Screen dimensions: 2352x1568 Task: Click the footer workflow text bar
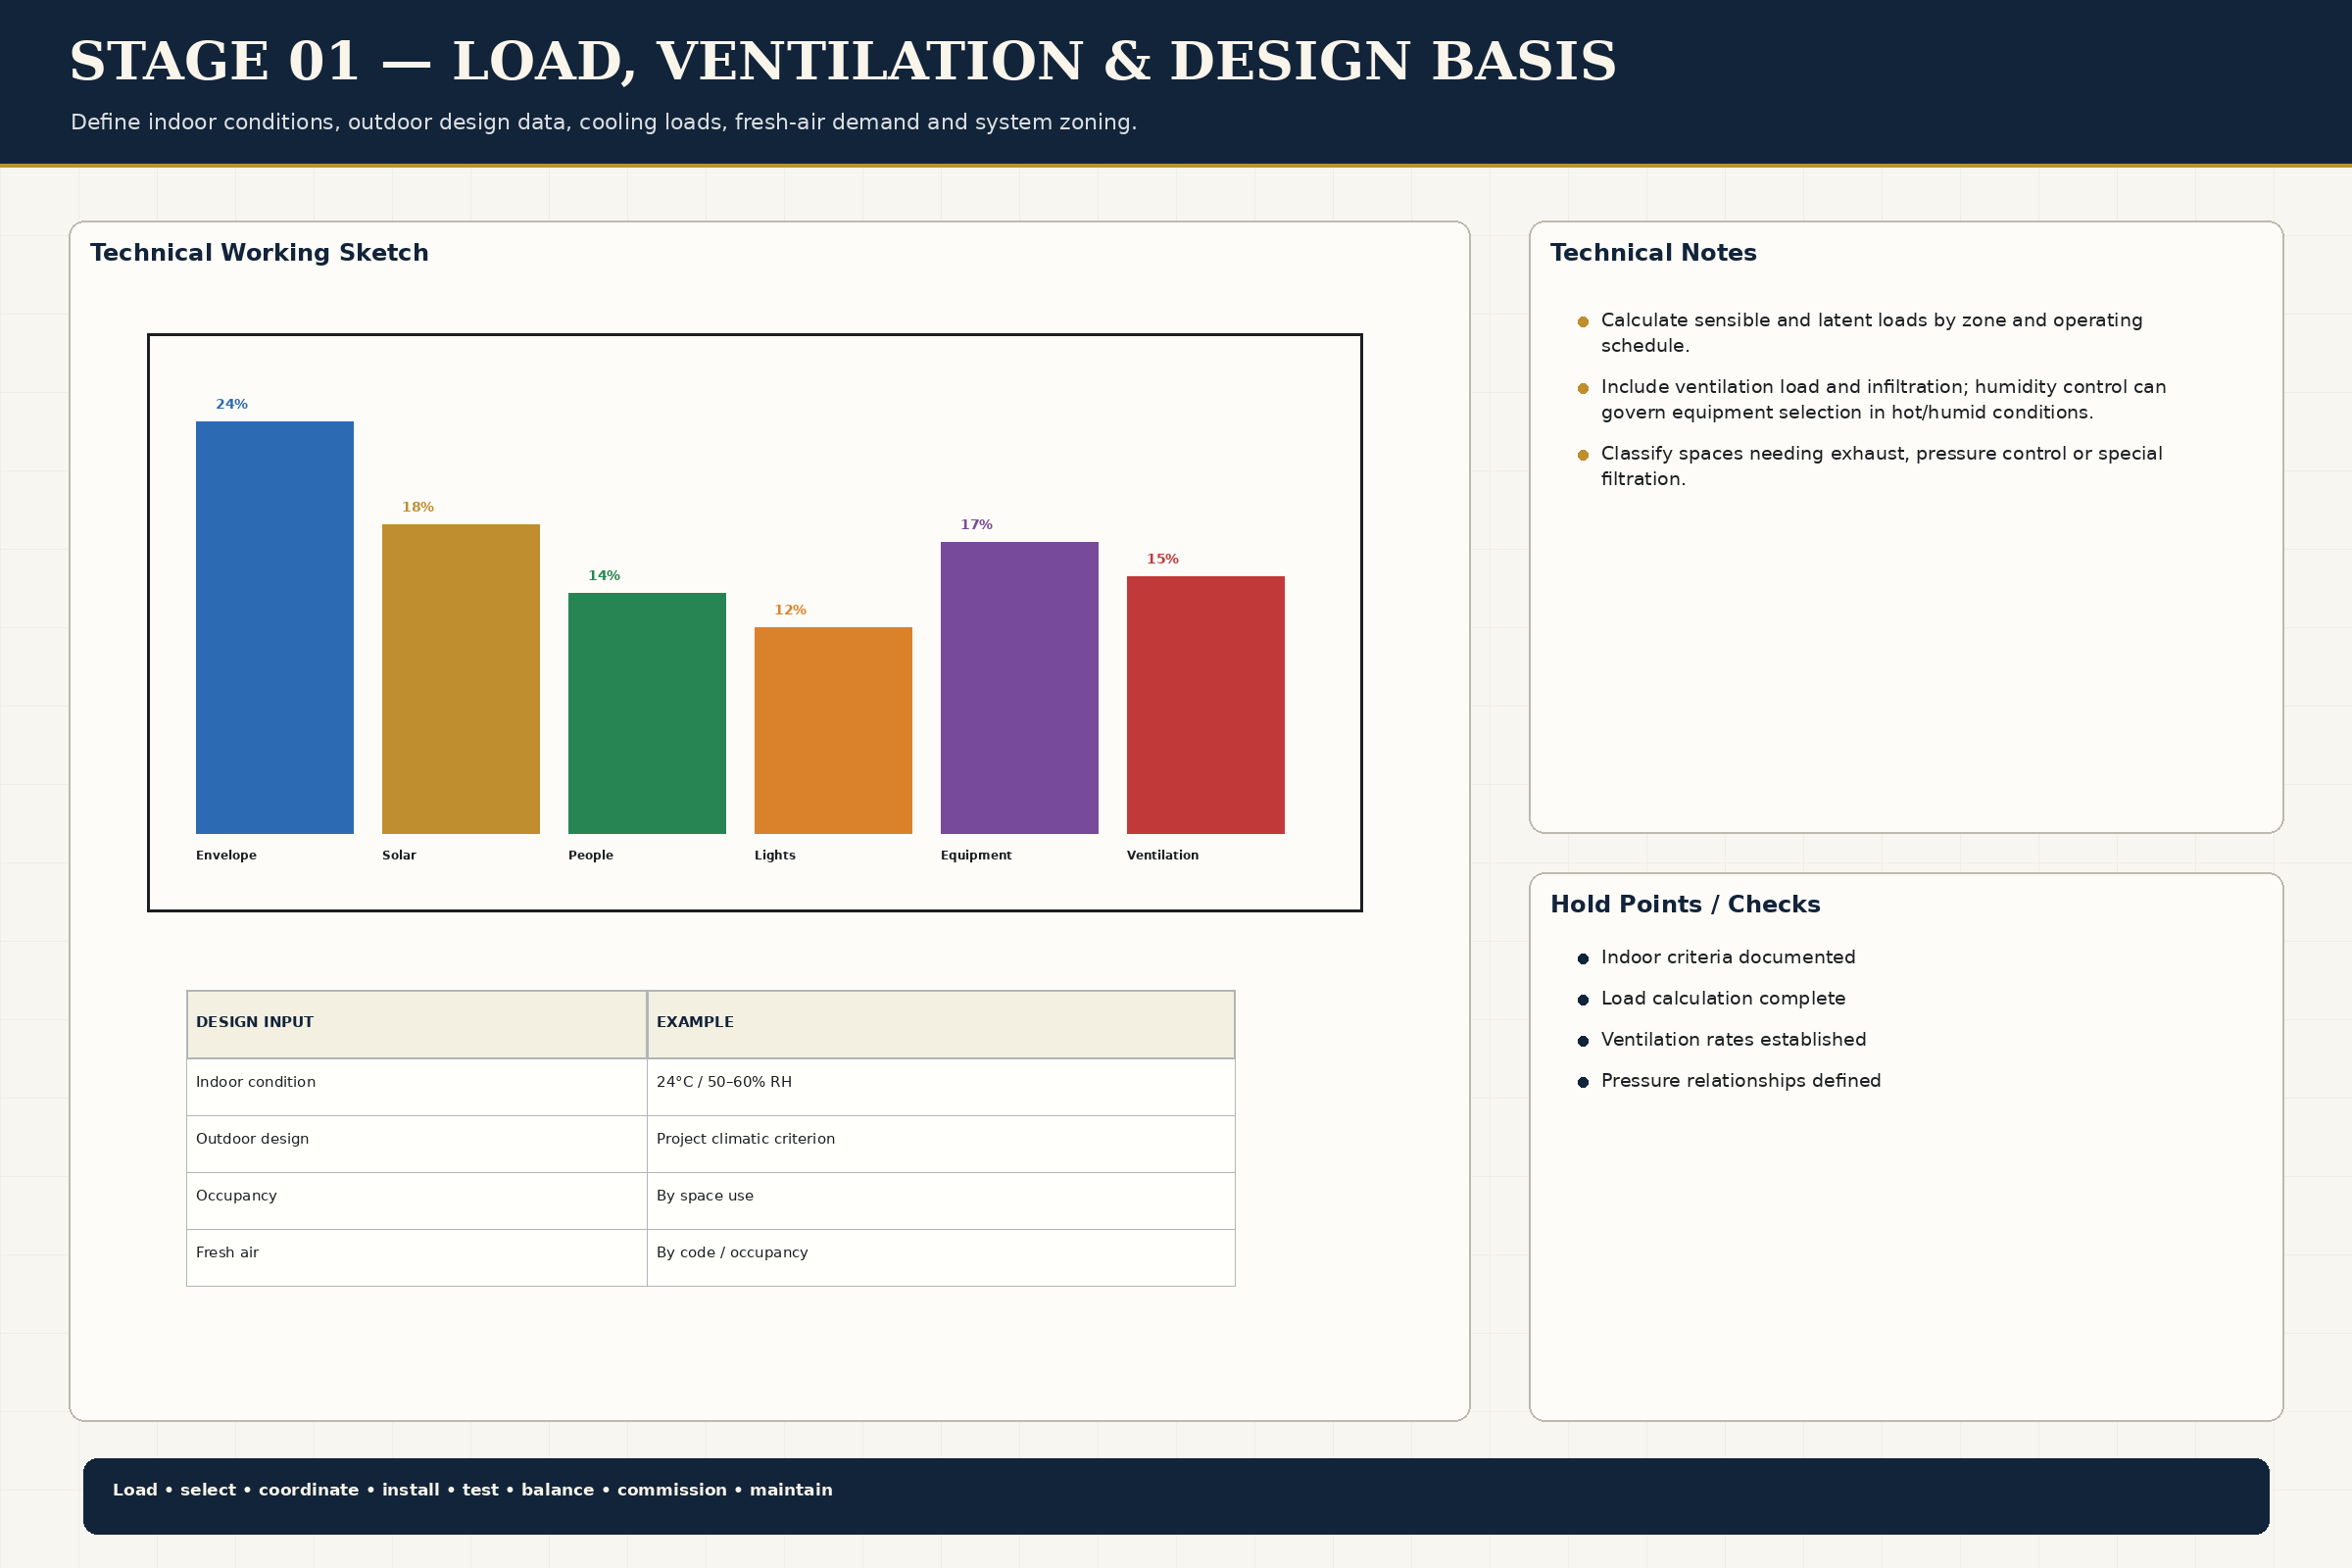point(1176,1496)
